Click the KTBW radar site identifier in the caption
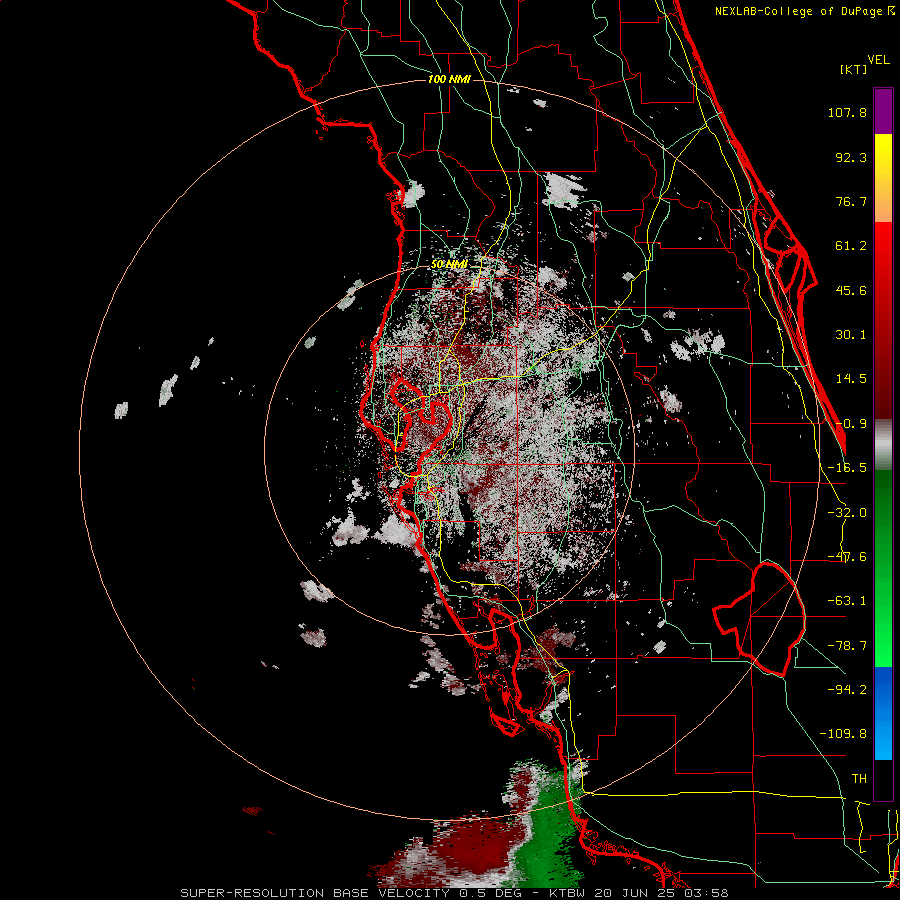Viewport: 900px width, 900px height. 568,893
